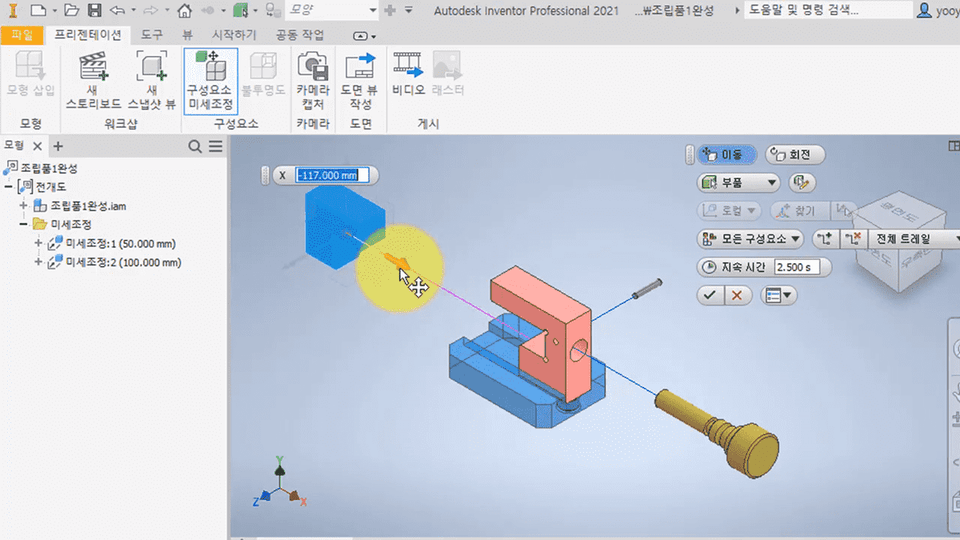Click the ViewCube in the viewport
The image size is (960, 540).
pyautogui.click(x=900, y=242)
